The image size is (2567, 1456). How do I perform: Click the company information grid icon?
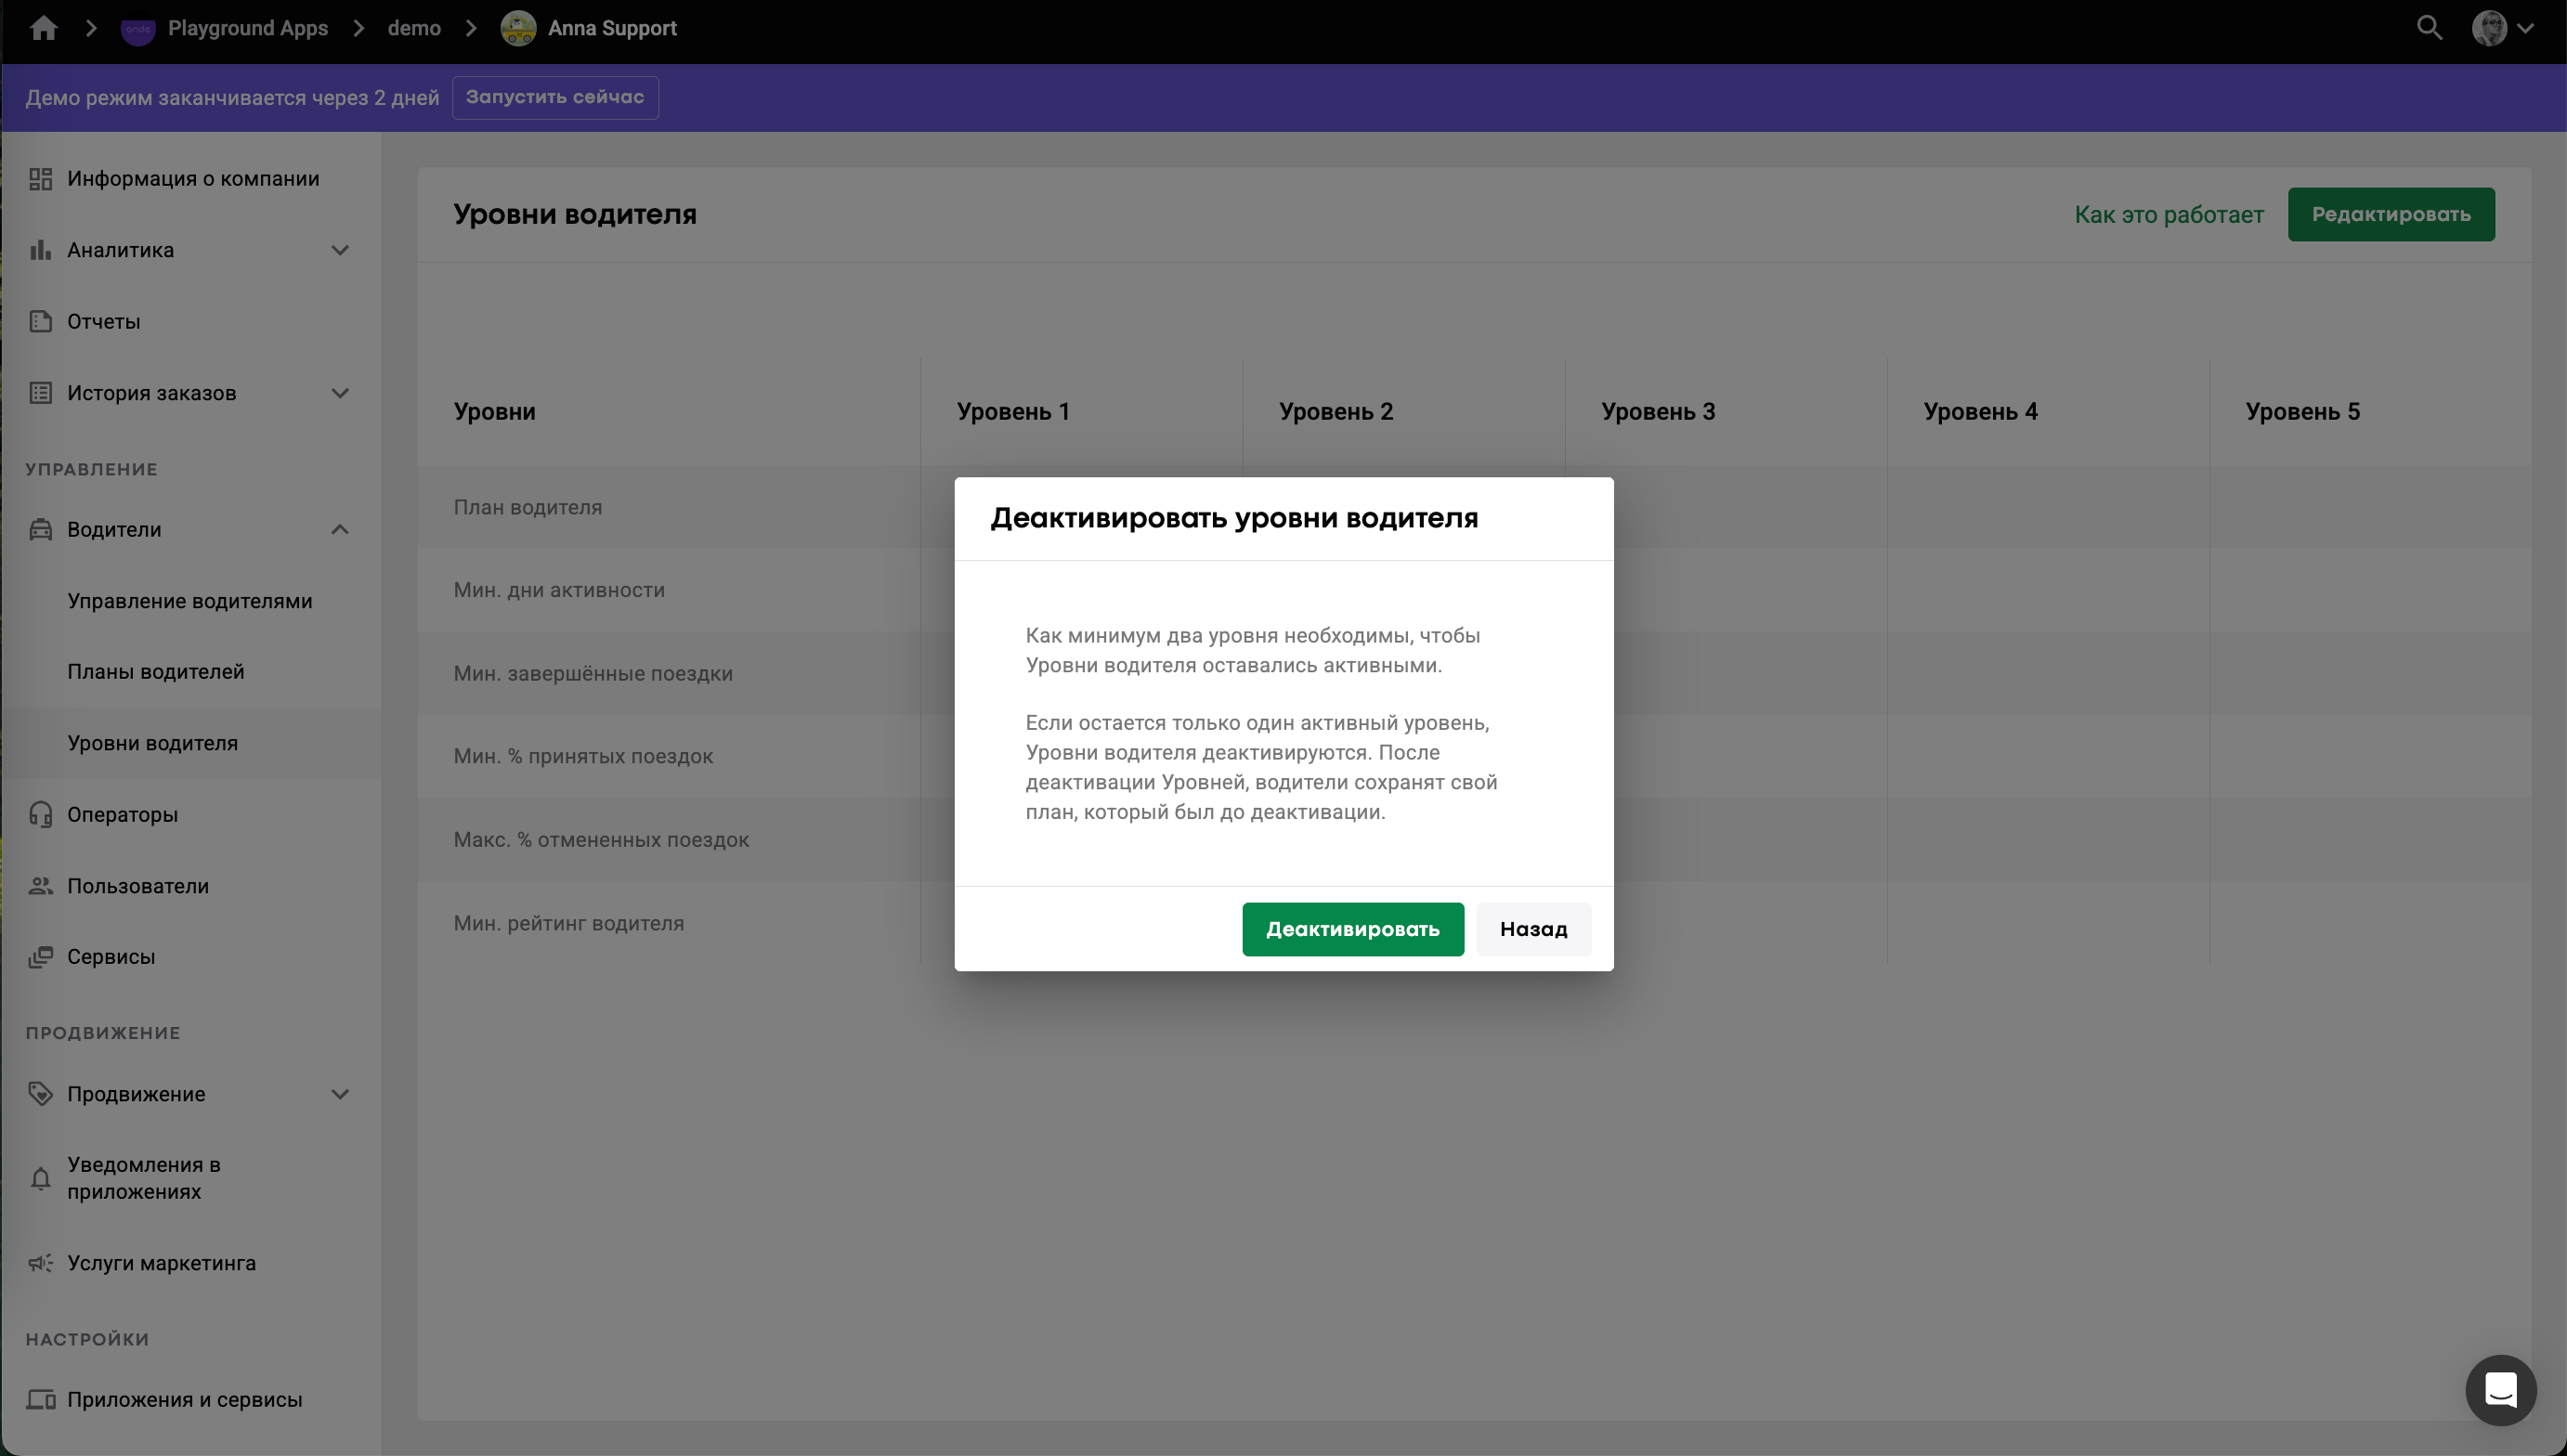(x=40, y=179)
